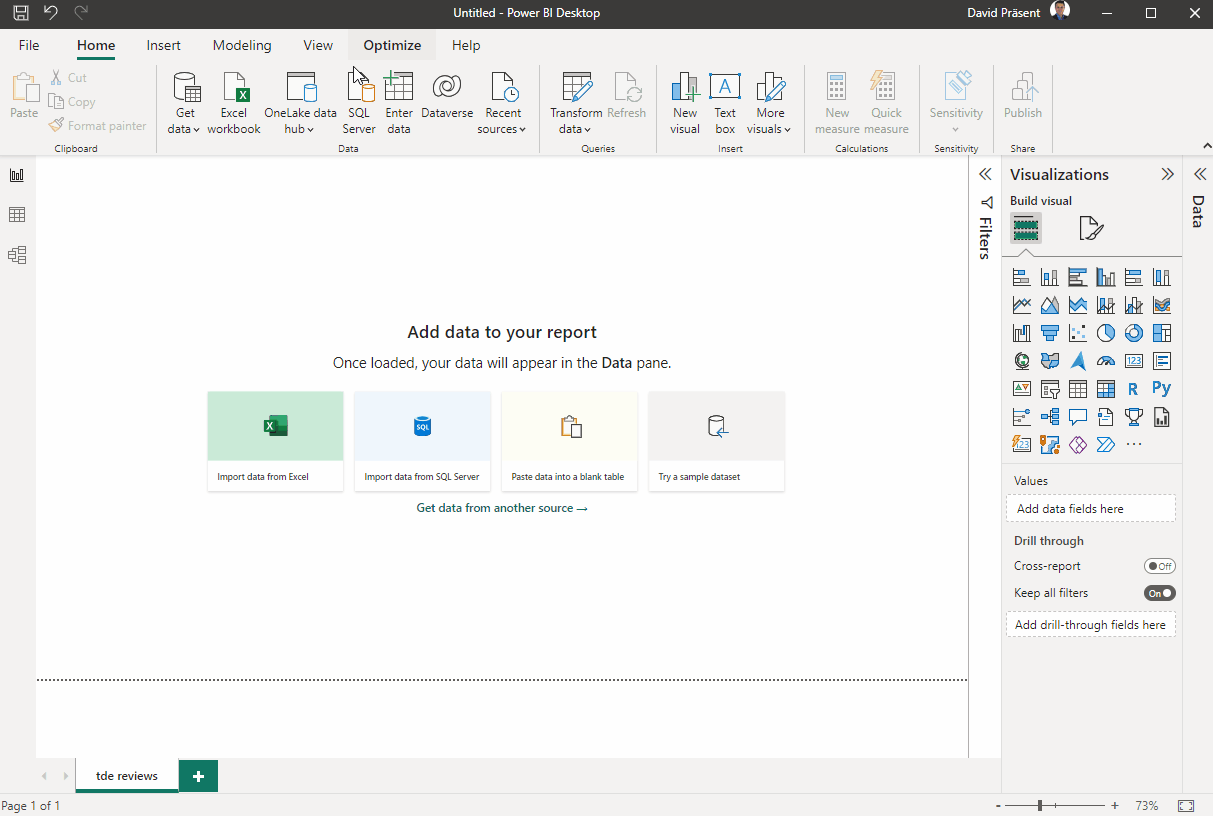This screenshot has height=816, width=1213.
Task: Click Get data from another source link
Action: click(502, 508)
